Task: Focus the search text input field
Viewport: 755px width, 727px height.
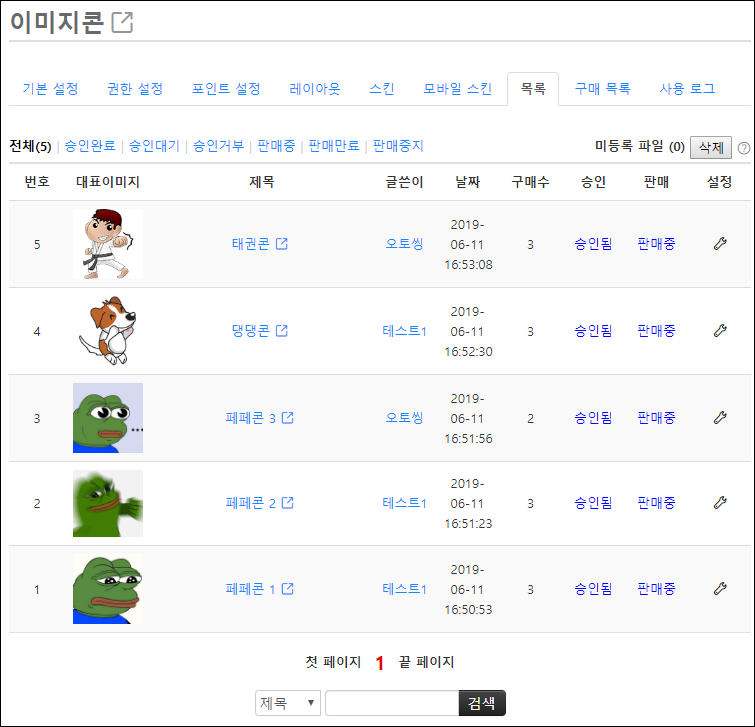Action: point(392,703)
